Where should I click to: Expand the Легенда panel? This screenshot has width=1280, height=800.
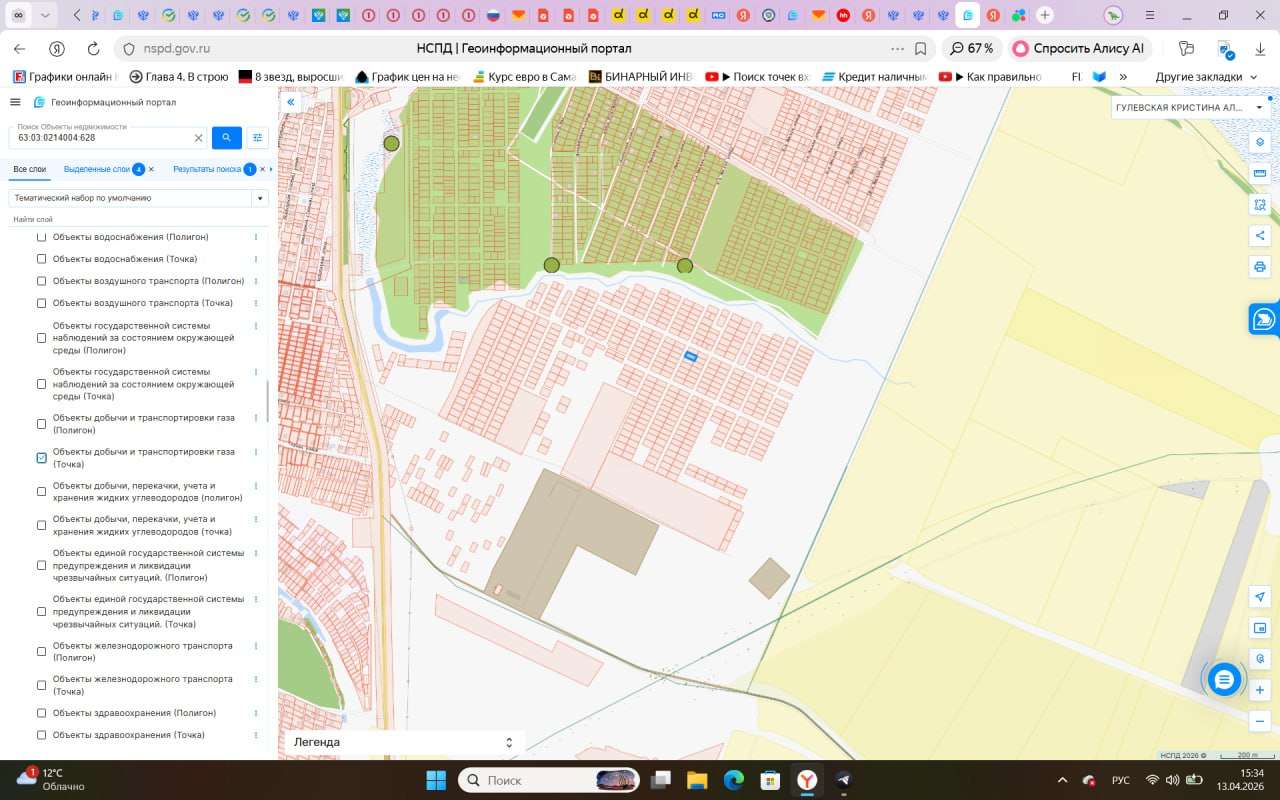tap(402, 742)
